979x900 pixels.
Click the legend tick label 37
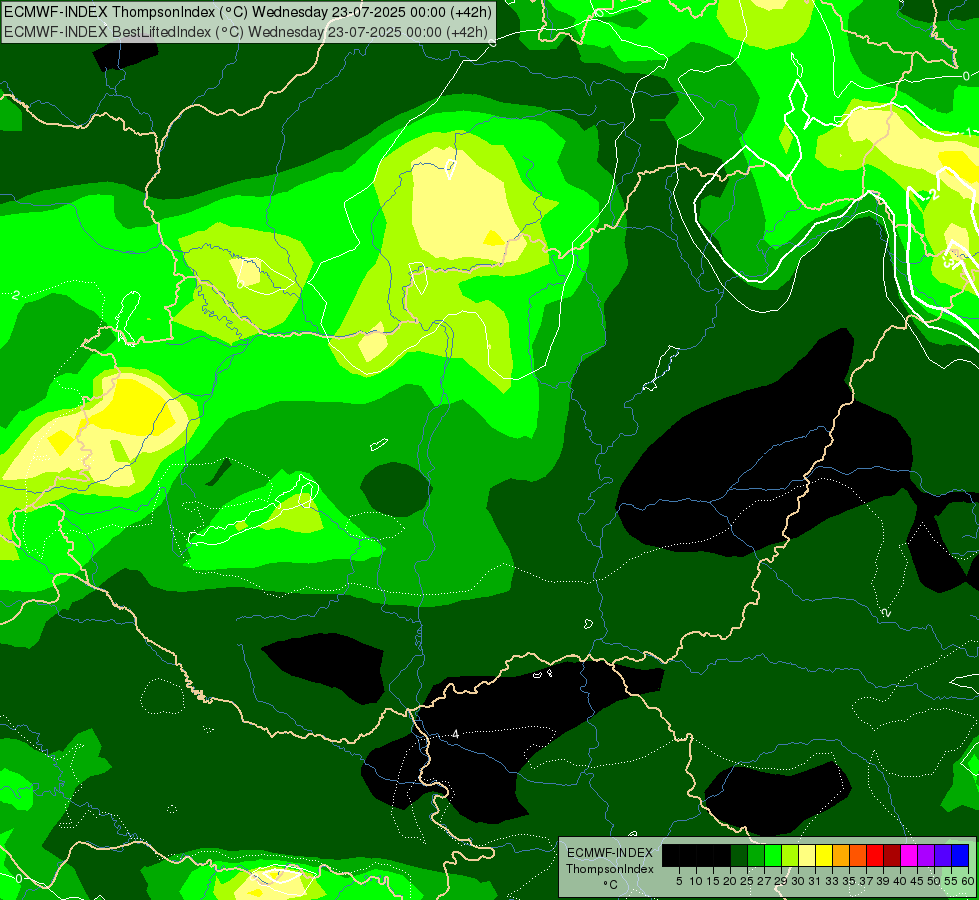pyautogui.click(x=867, y=881)
